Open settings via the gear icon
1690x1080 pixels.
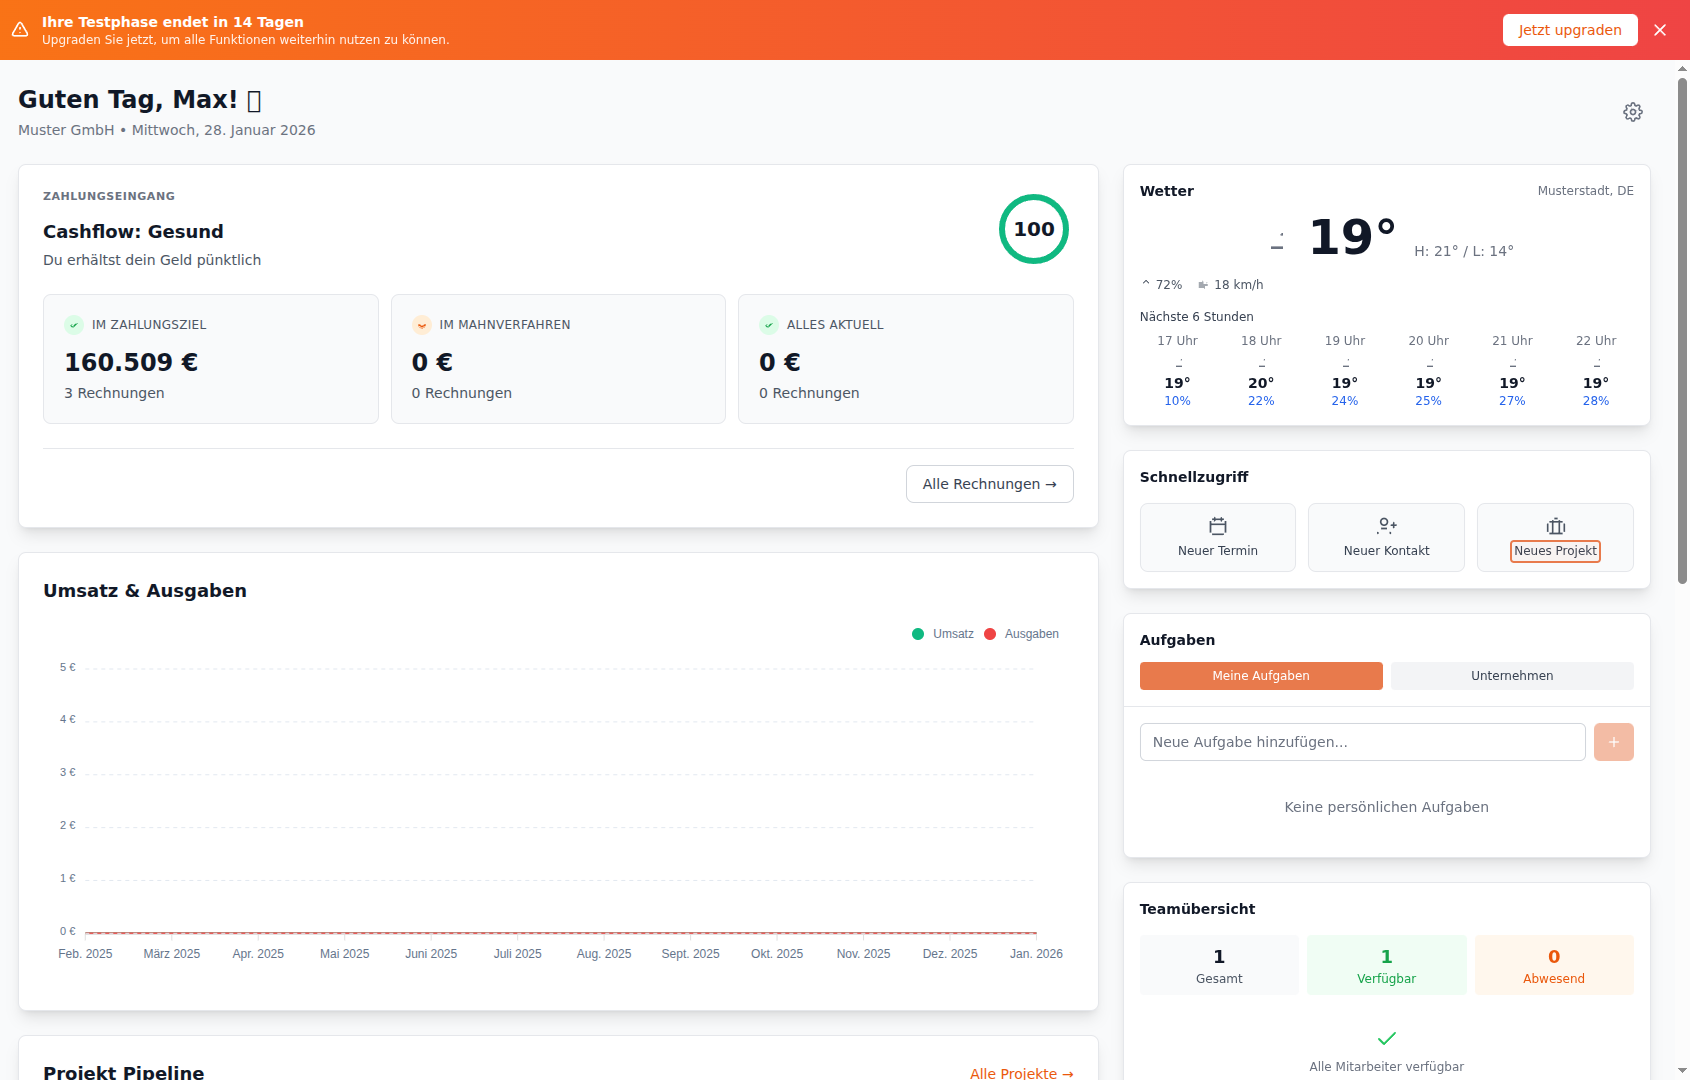point(1632,112)
